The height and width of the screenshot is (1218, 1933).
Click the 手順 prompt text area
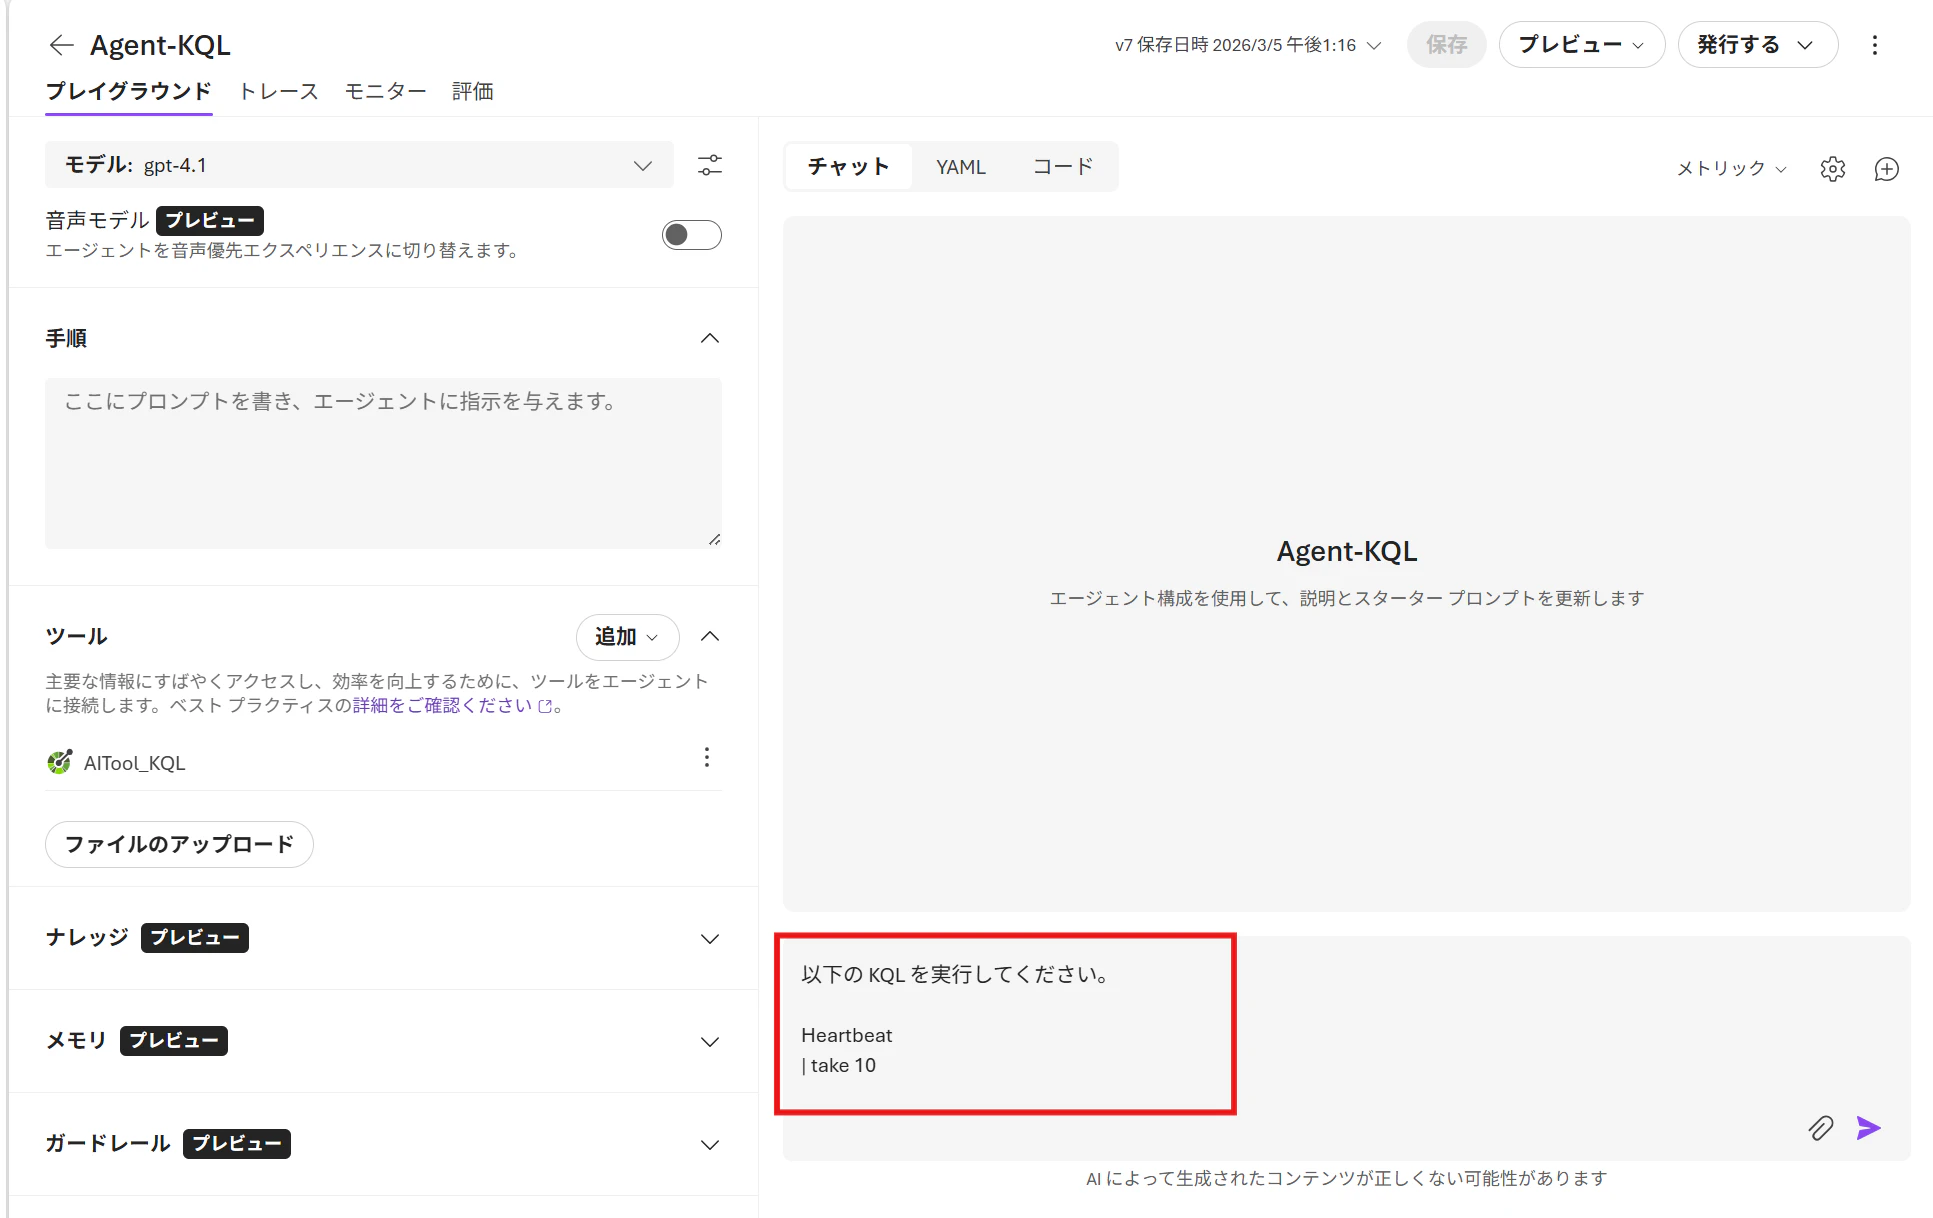[383, 462]
